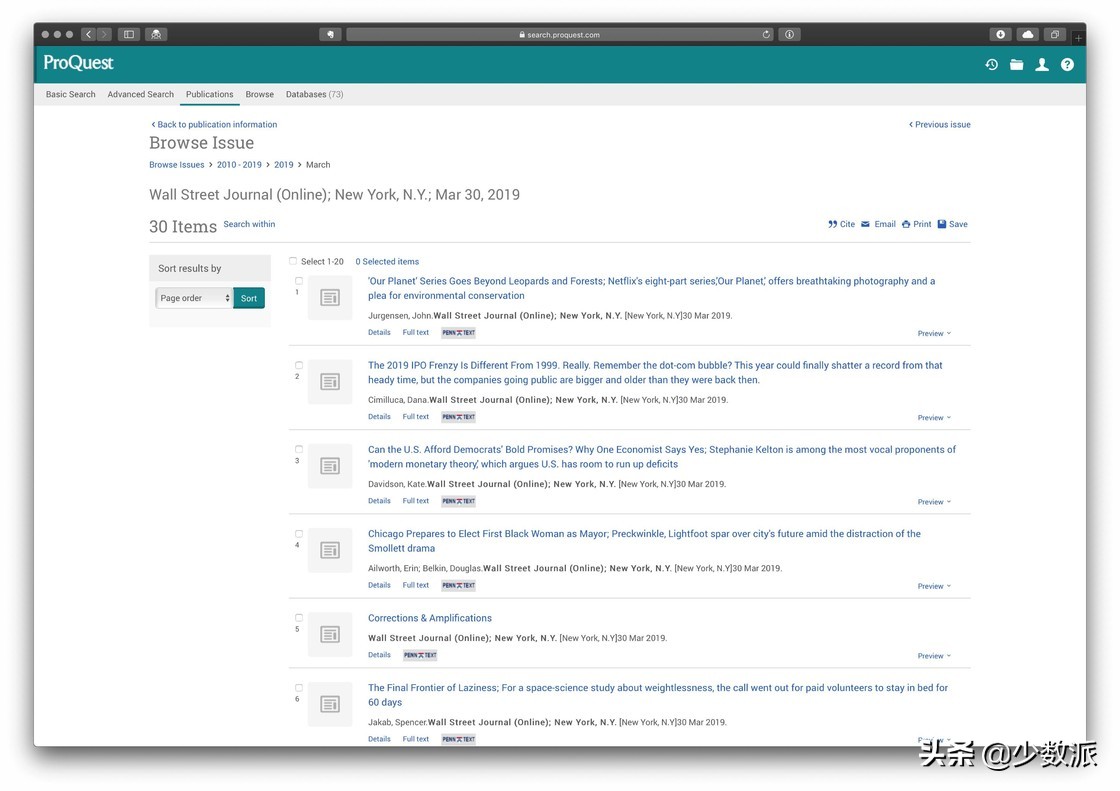Screen dimensions: 1120x791
Task: Expand Preview for Democrats' Bold Promises item
Action: coord(934,502)
